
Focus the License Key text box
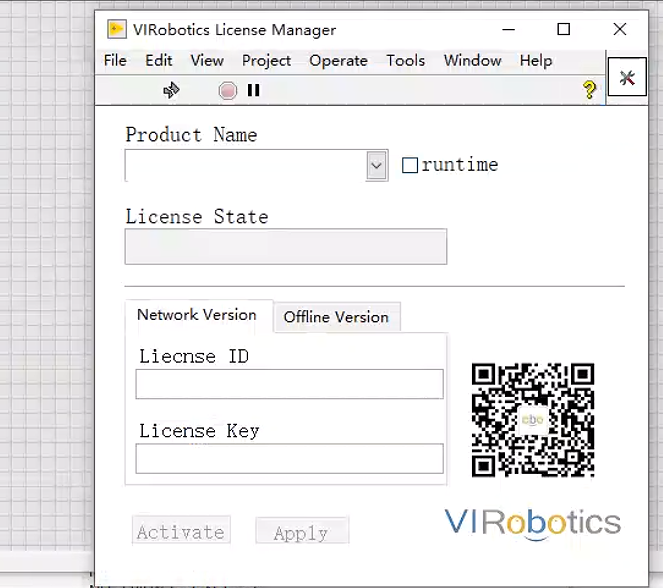(289, 459)
